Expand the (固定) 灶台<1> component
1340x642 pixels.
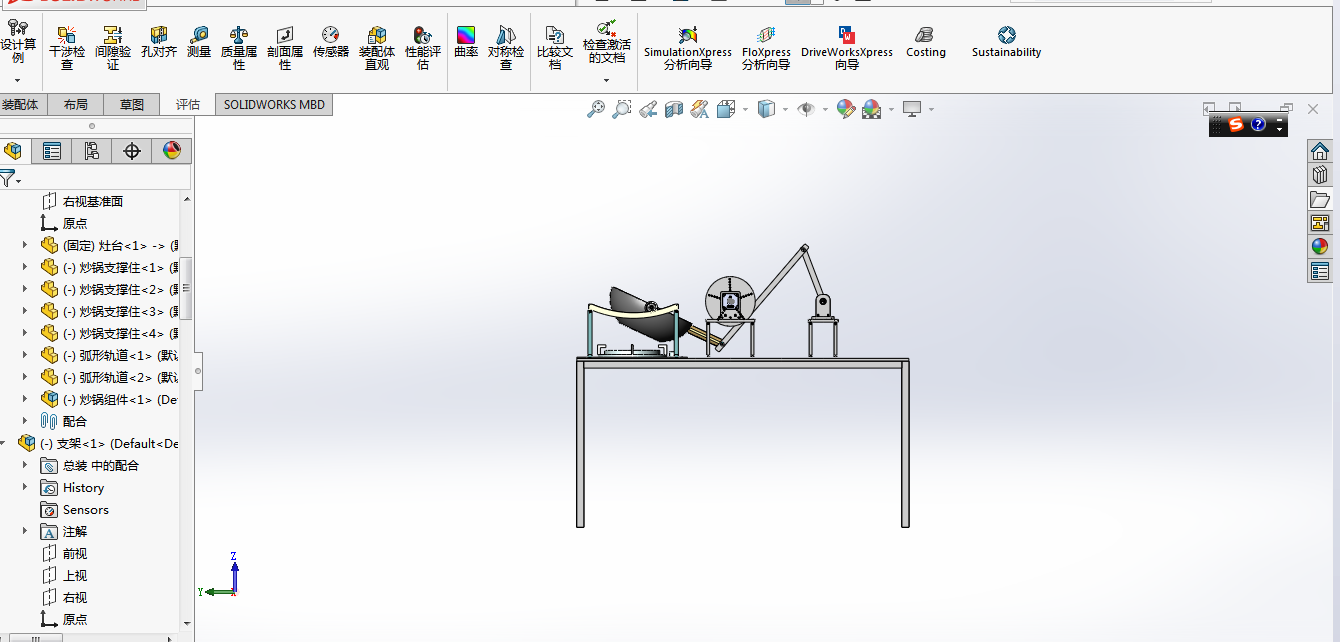coord(25,245)
